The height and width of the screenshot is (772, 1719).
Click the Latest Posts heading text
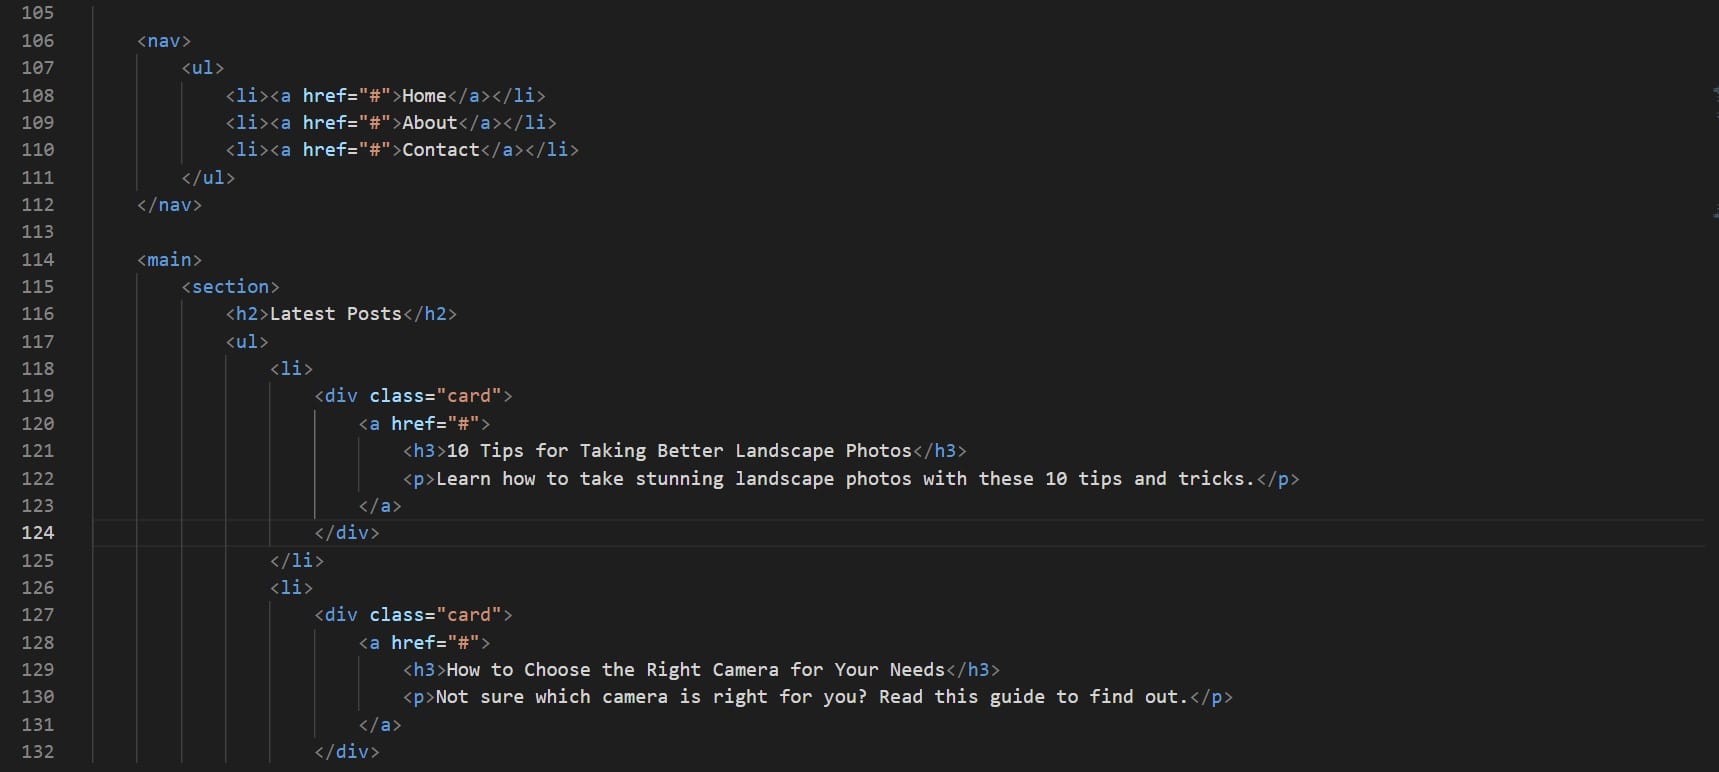click(336, 314)
